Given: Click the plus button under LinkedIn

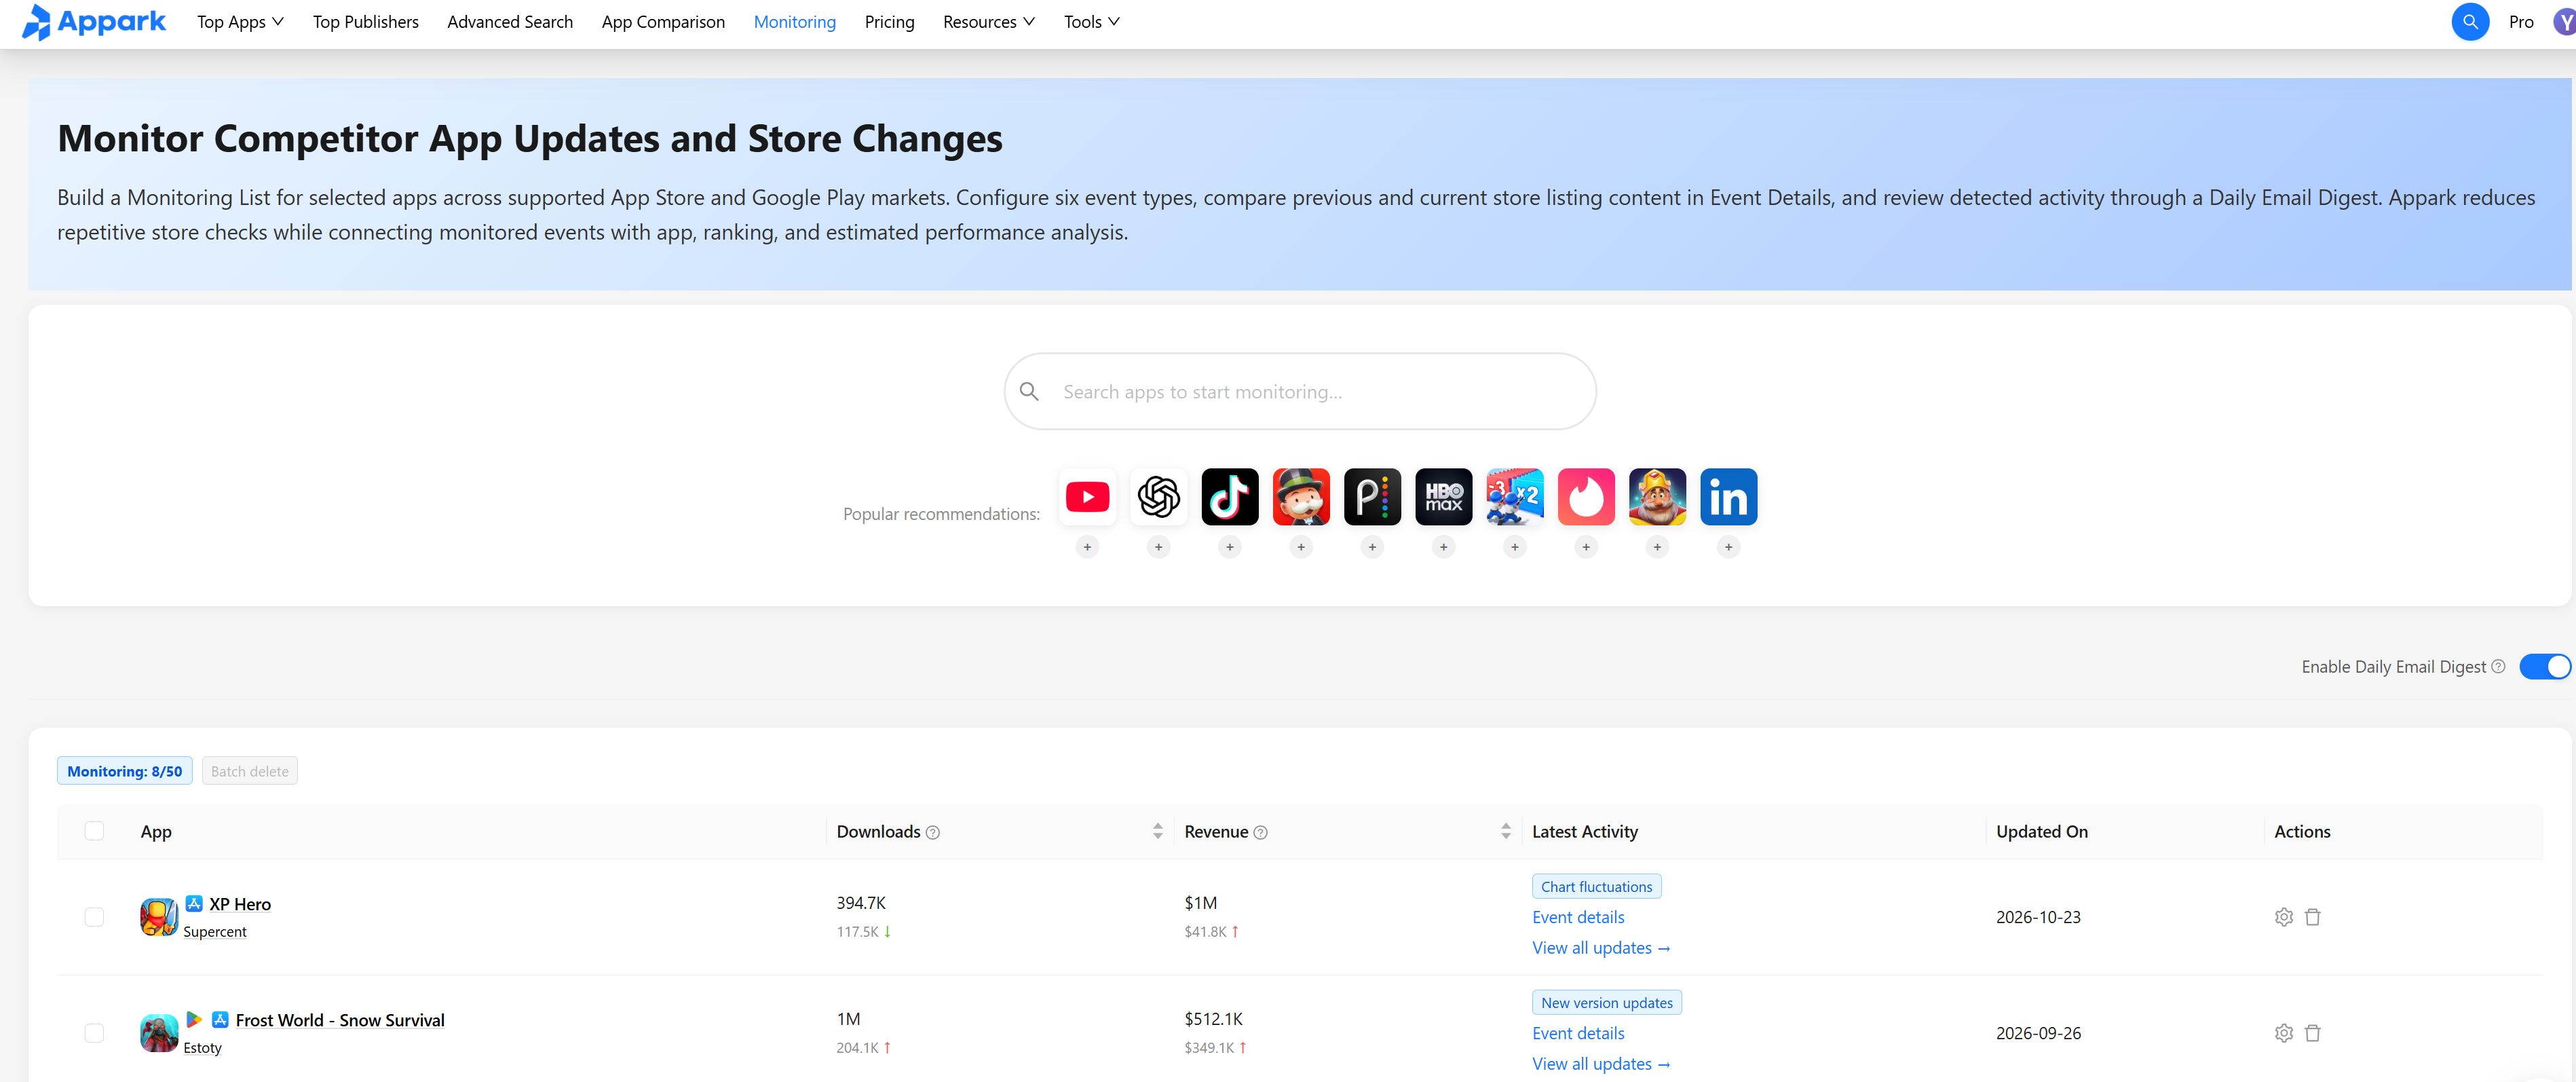Looking at the screenshot, I should tap(1728, 547).
